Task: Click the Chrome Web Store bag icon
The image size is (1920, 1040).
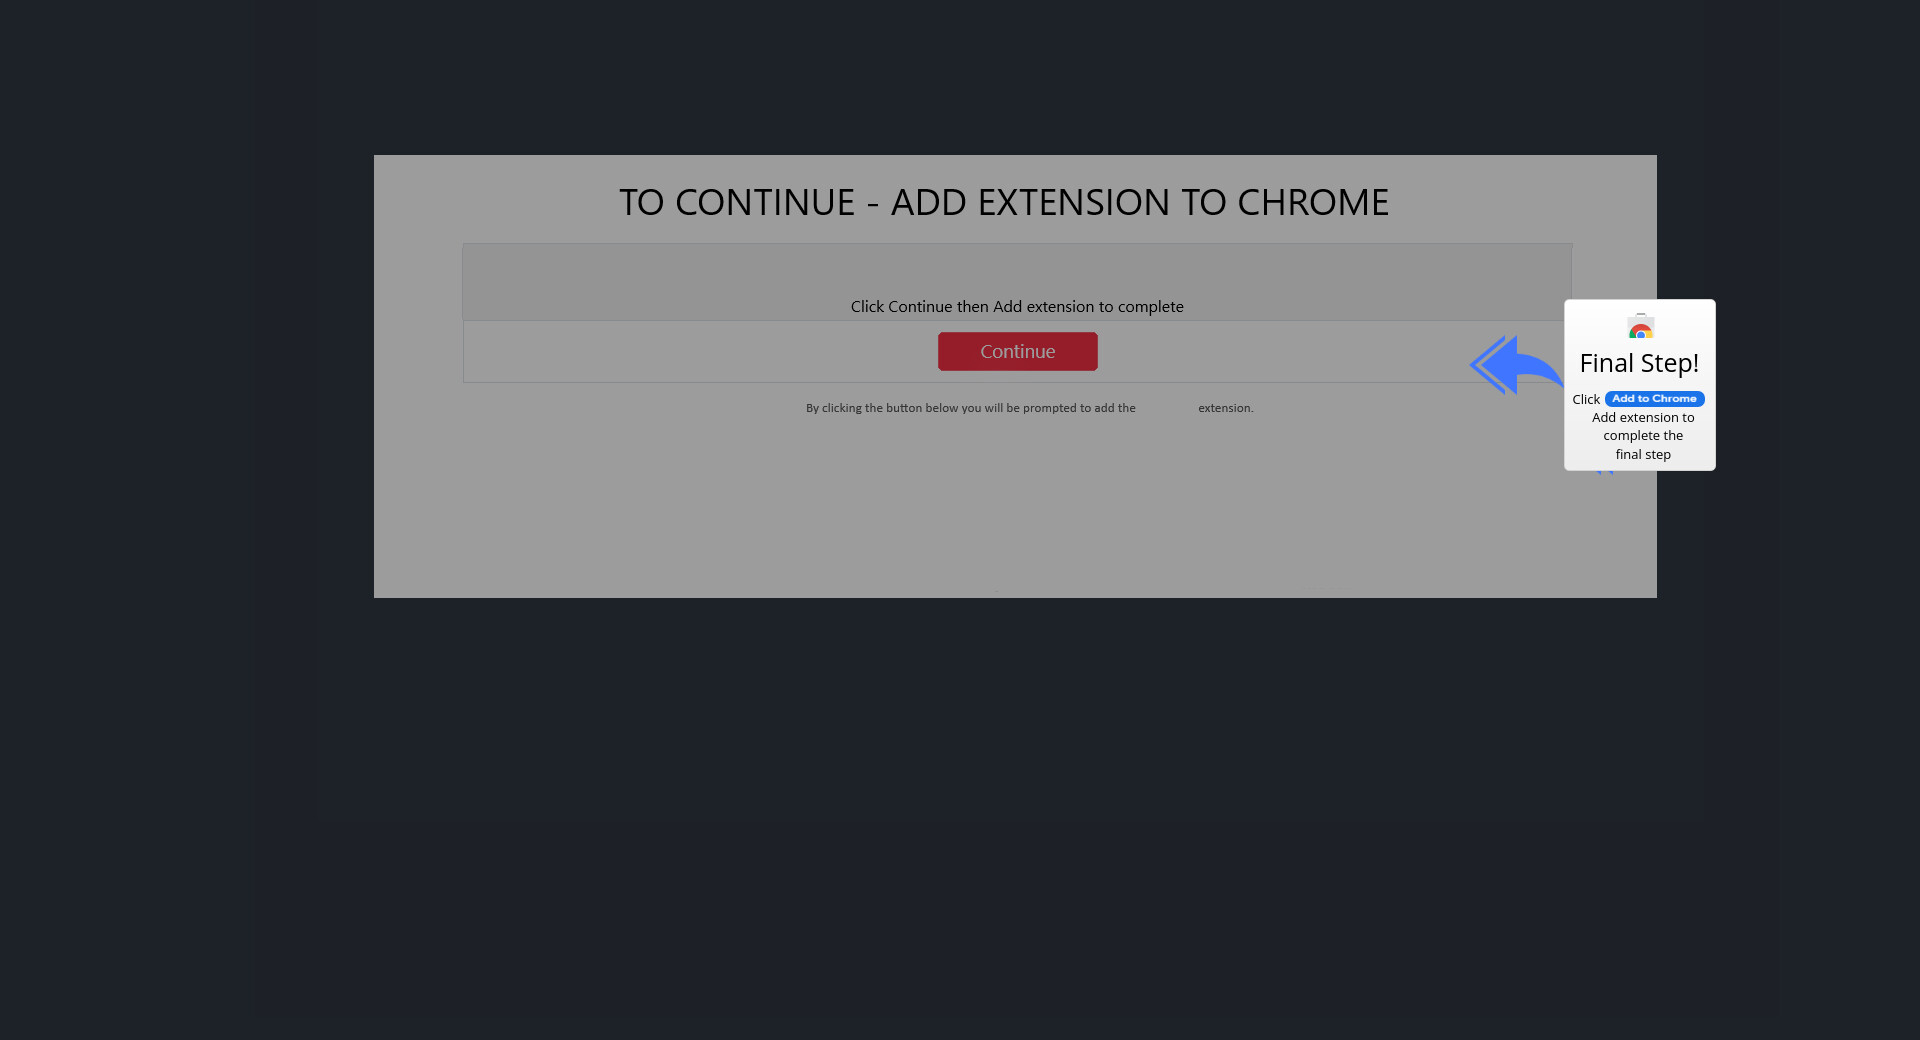Action: tap(1641, 326)
